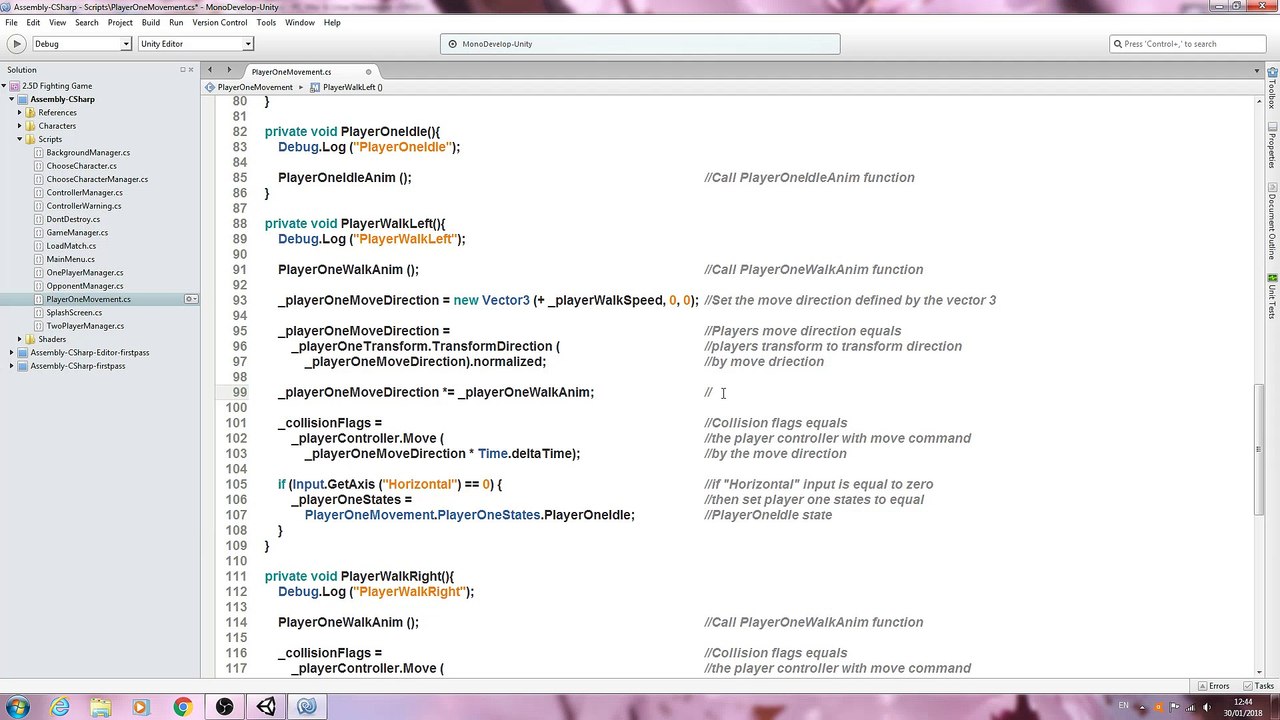Open the Build menu
Viewport: 1280px width, 720px height.
(x=150, y=22)
